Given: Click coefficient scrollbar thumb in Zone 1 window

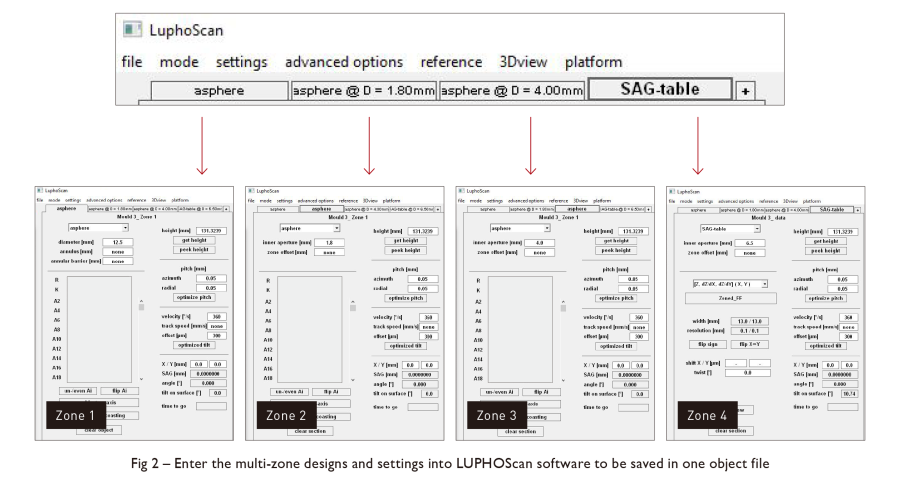Looking at the screenshot, I should tap(141, 307).
